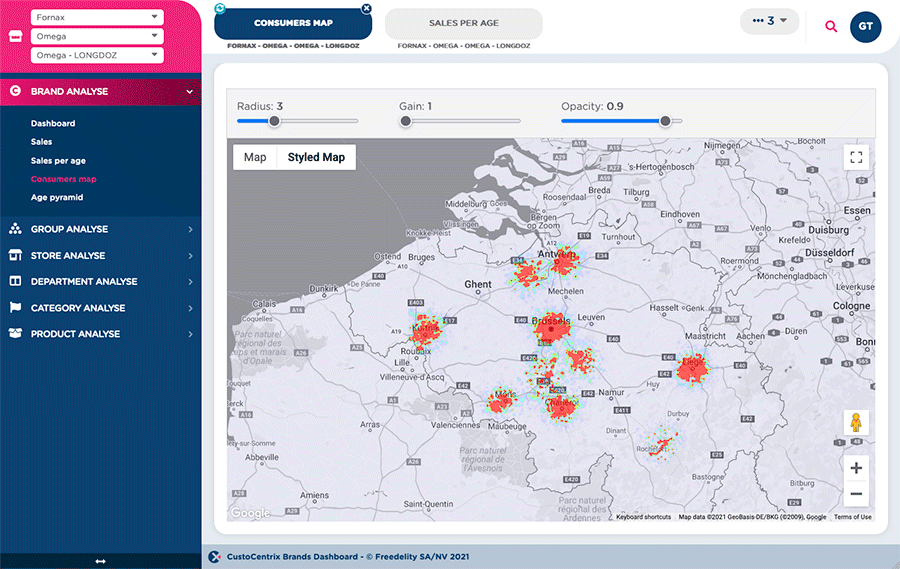Toggle fullscreen map view

(855, 157)
